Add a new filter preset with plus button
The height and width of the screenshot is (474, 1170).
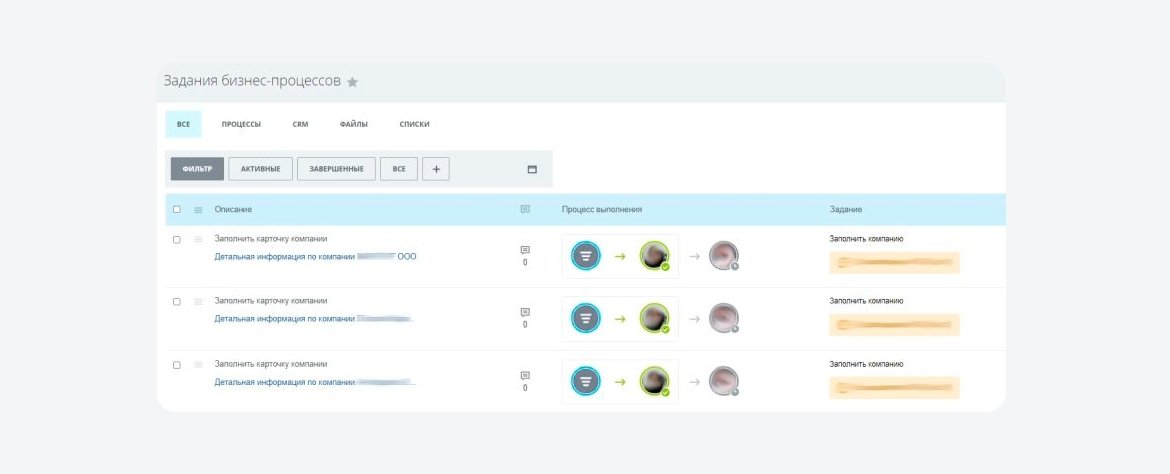(436, 169)
